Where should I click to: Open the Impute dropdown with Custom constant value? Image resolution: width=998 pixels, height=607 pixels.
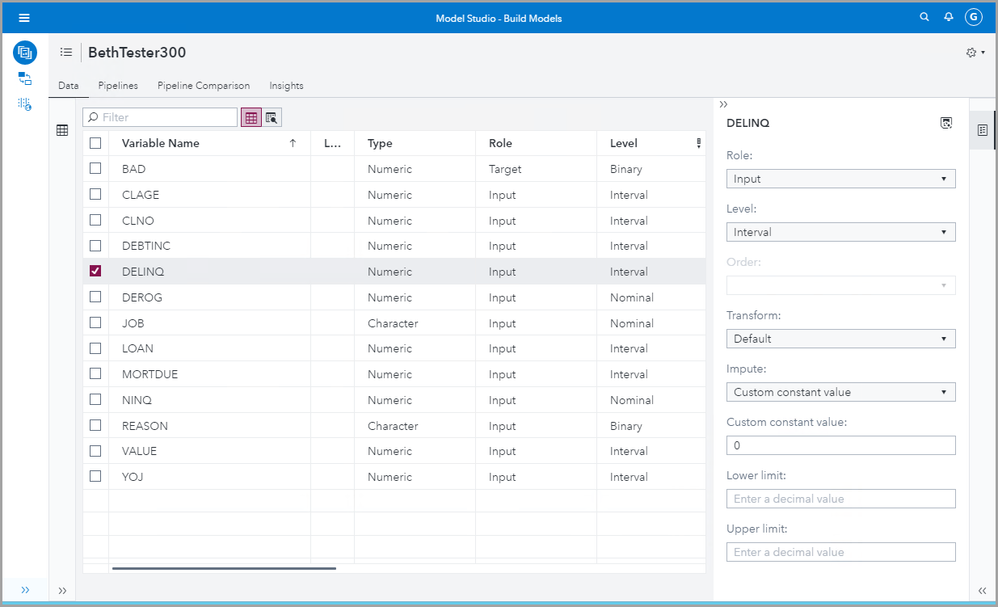[840, 392]
